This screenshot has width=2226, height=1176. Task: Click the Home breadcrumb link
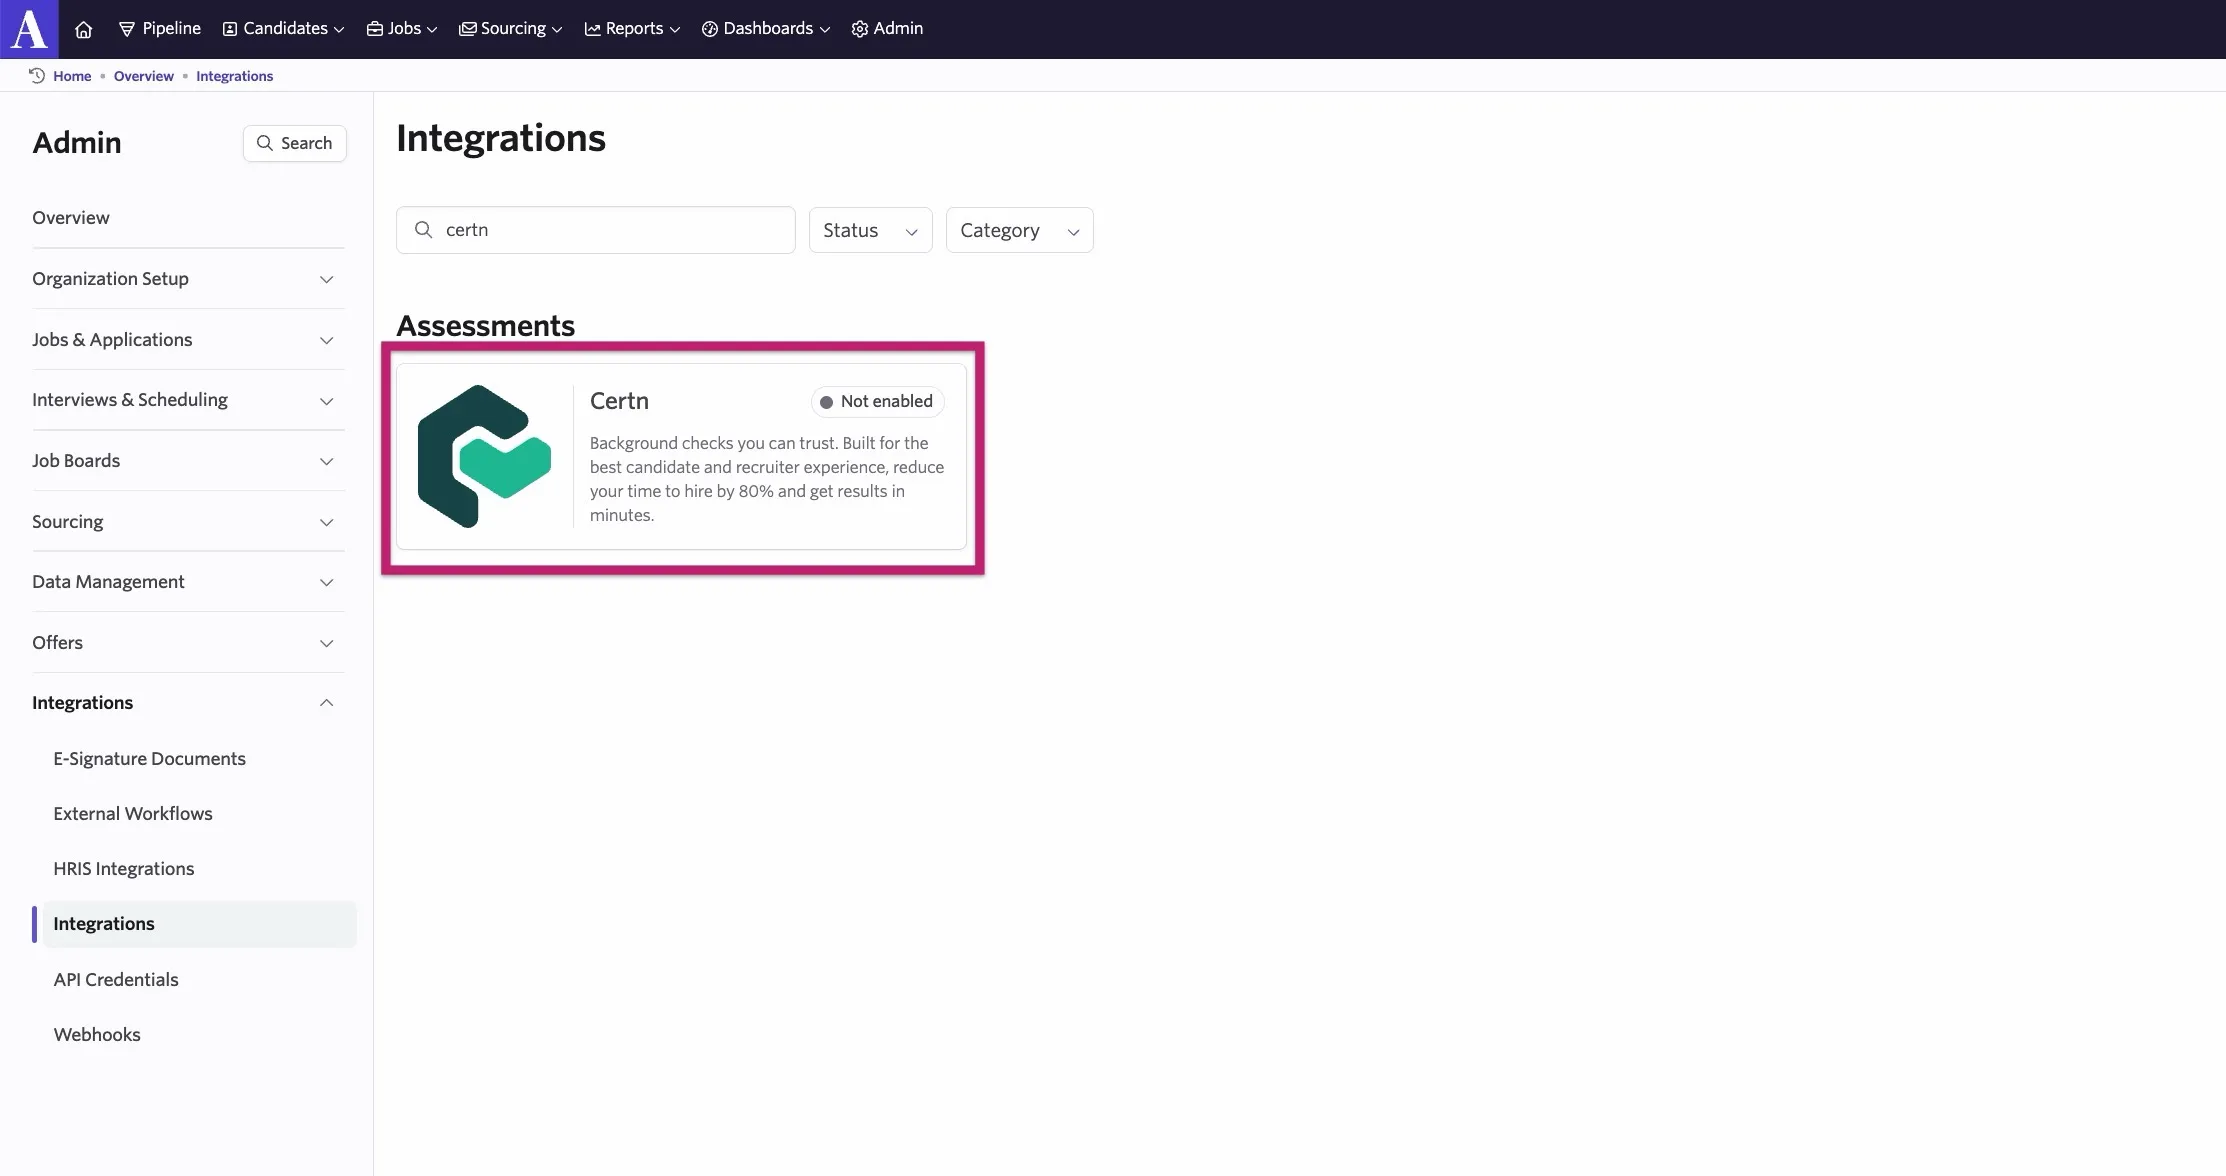click(x=72, y=76)
